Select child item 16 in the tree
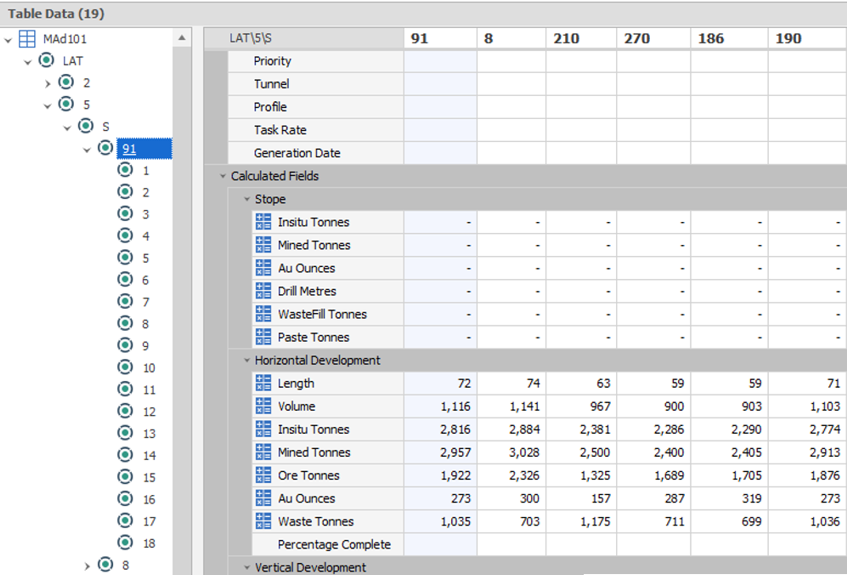Viewport: 847px width, 575px height. pos(149,499)
